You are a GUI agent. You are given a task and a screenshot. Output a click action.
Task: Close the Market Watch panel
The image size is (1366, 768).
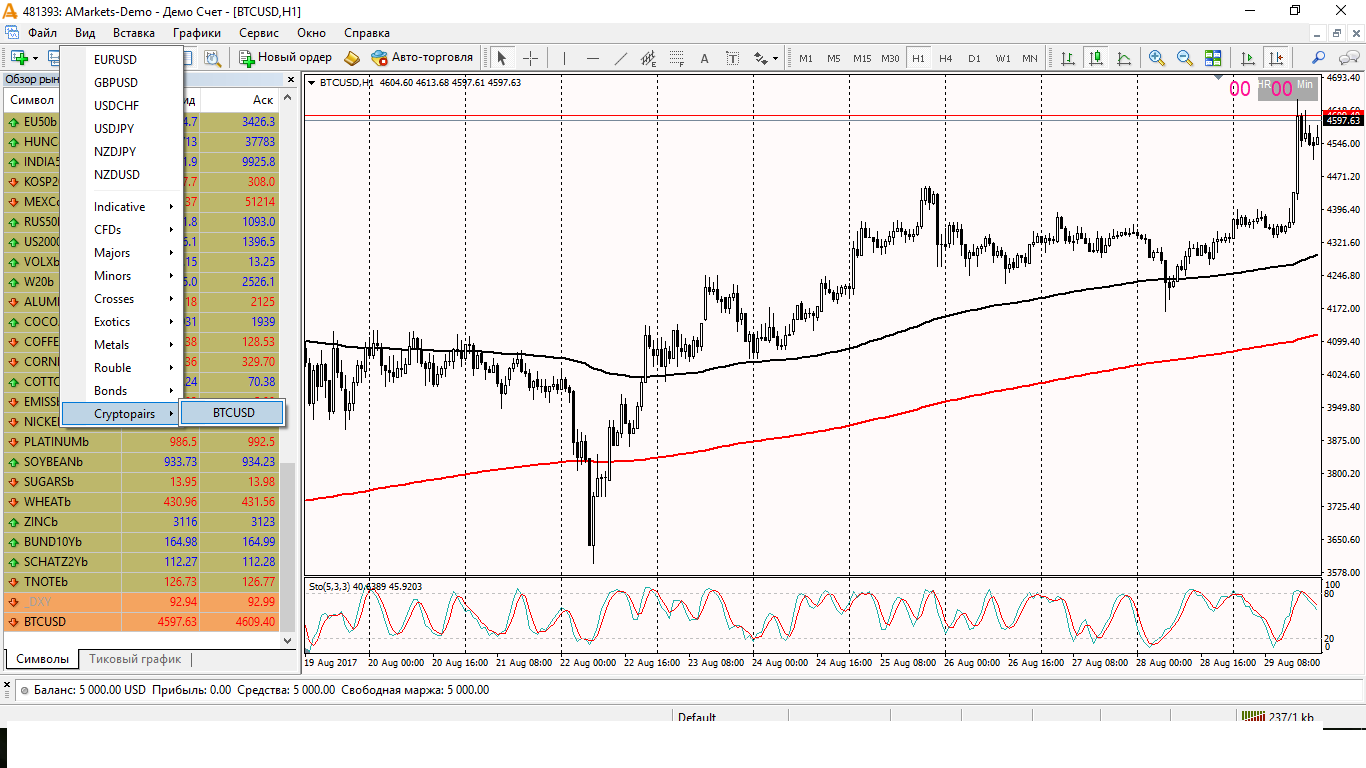291,79
